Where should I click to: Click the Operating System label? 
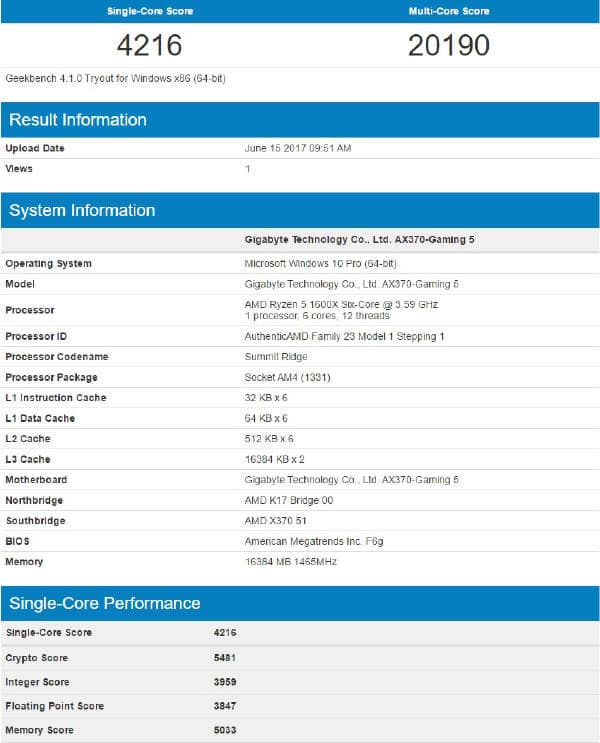click(48, 263)
